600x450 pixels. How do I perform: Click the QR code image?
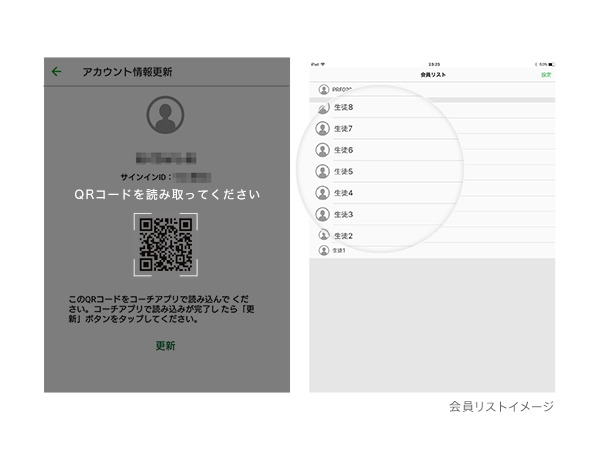point(166,243)
